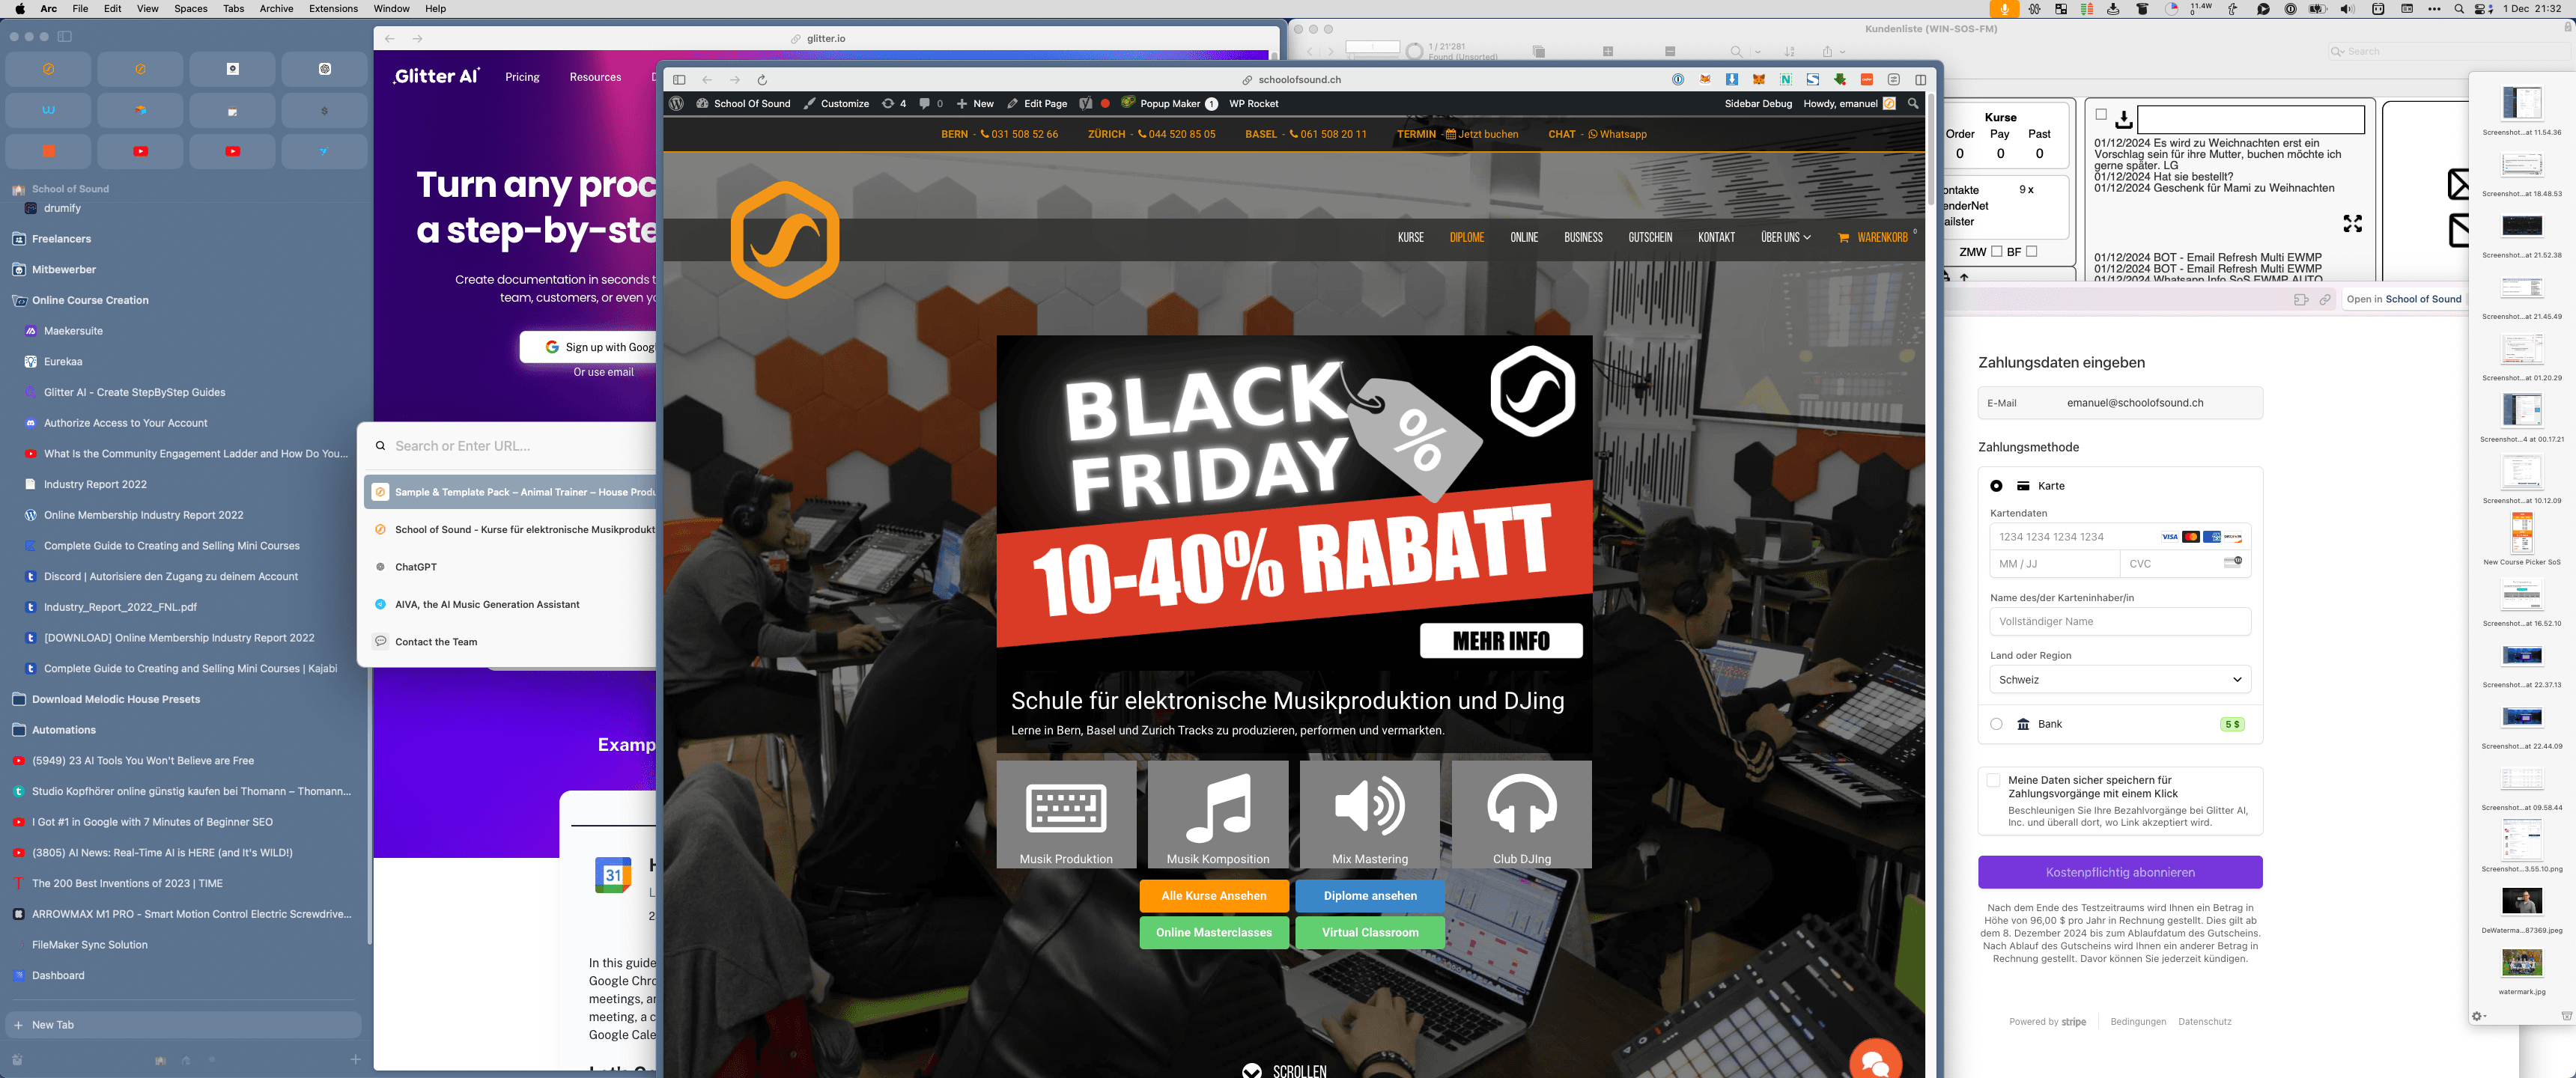Expand the notes field with the four-arrow icon
The height and width of the screenshot is (1078, 2576).
pyautogui.click(x=2353, y=224)
